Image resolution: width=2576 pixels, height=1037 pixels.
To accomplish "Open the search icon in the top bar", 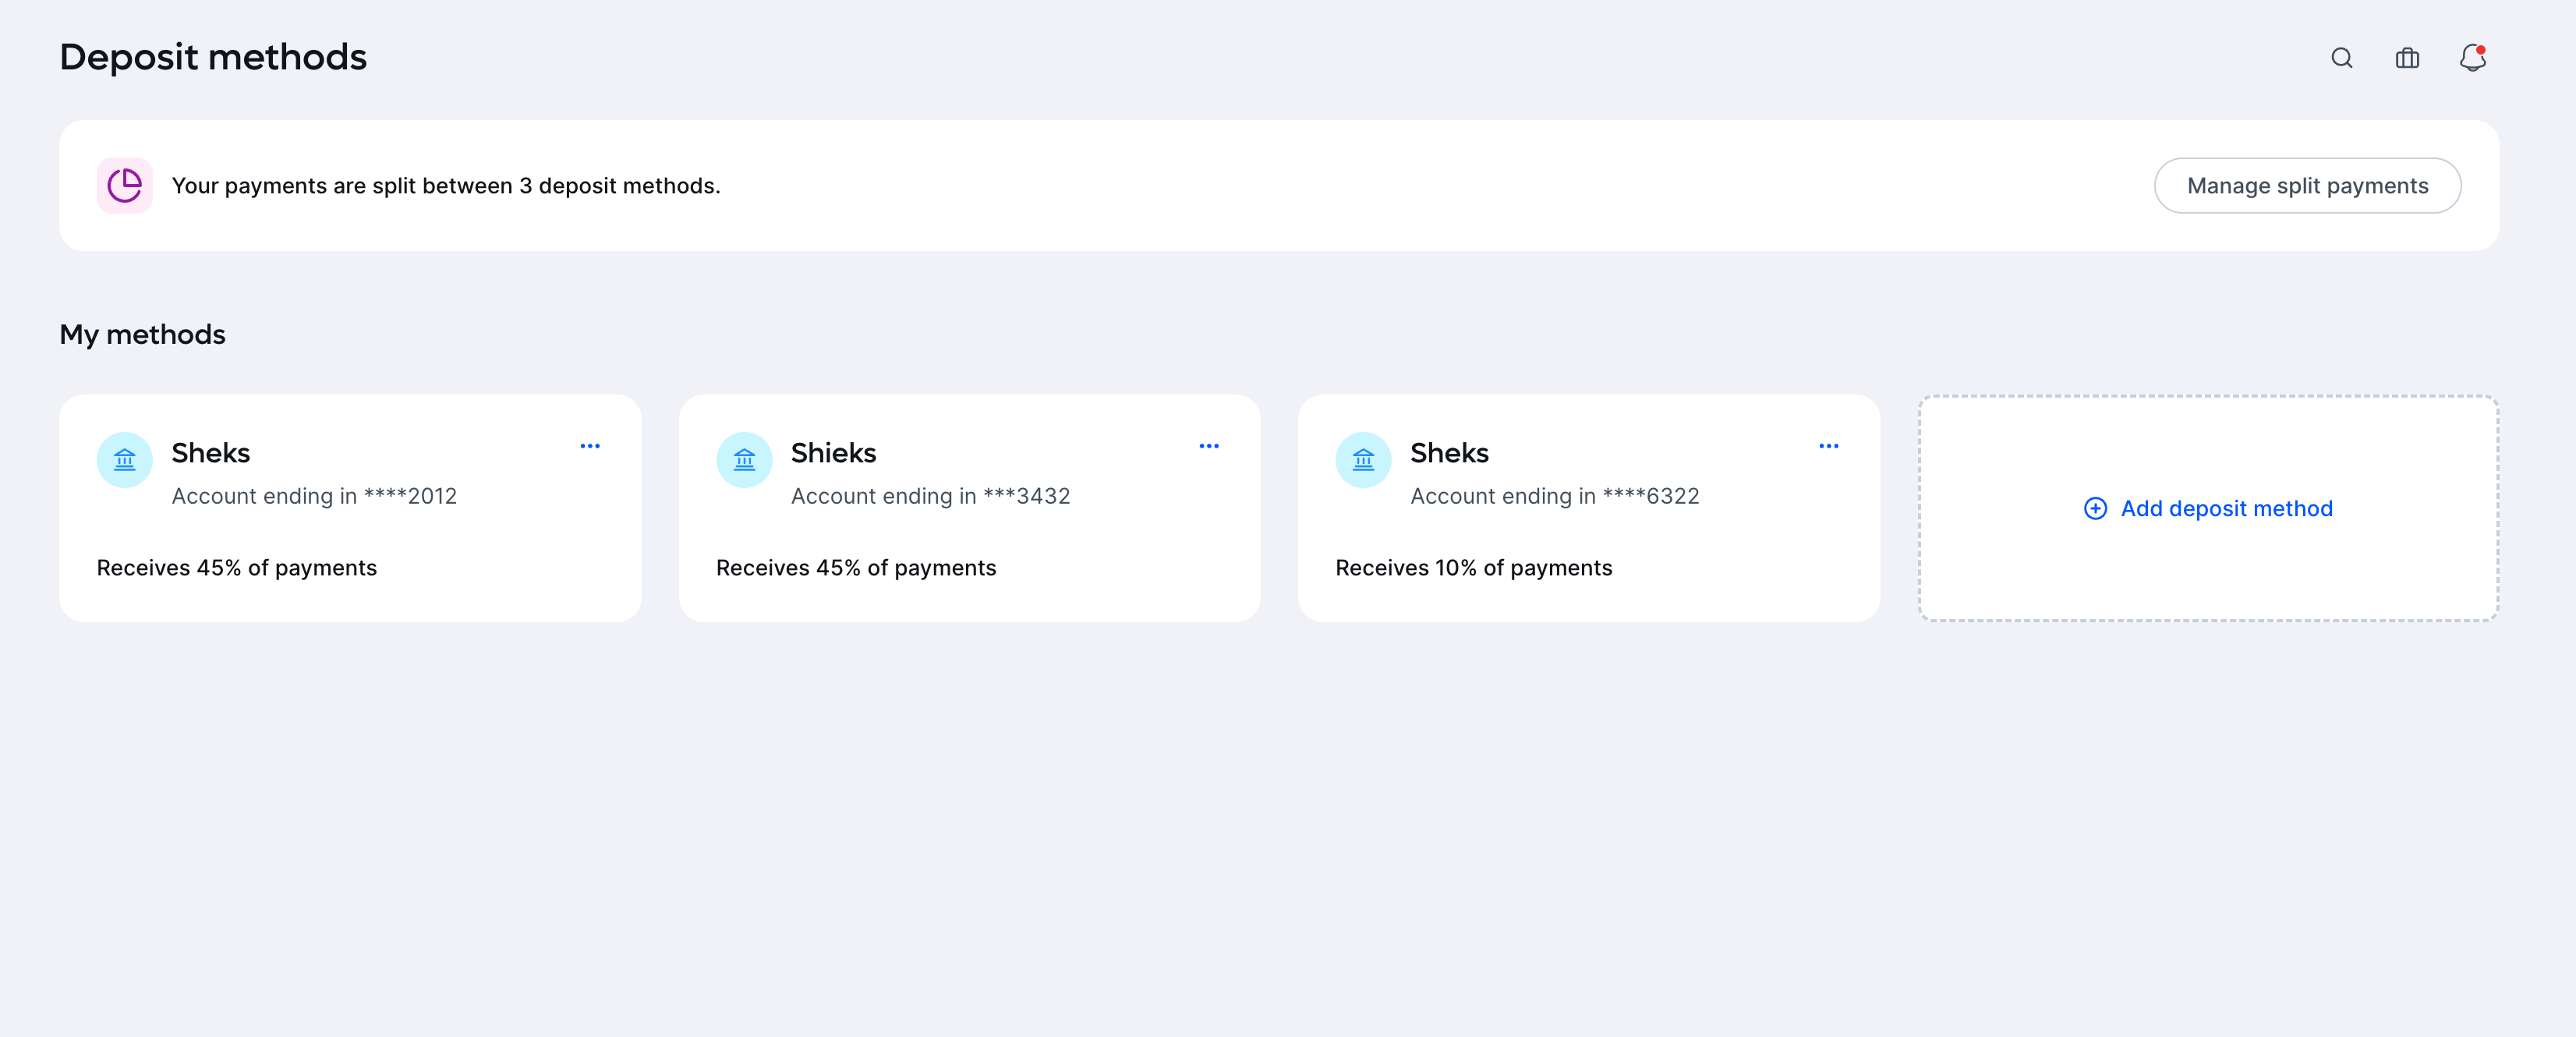I will pos(2341,58).
